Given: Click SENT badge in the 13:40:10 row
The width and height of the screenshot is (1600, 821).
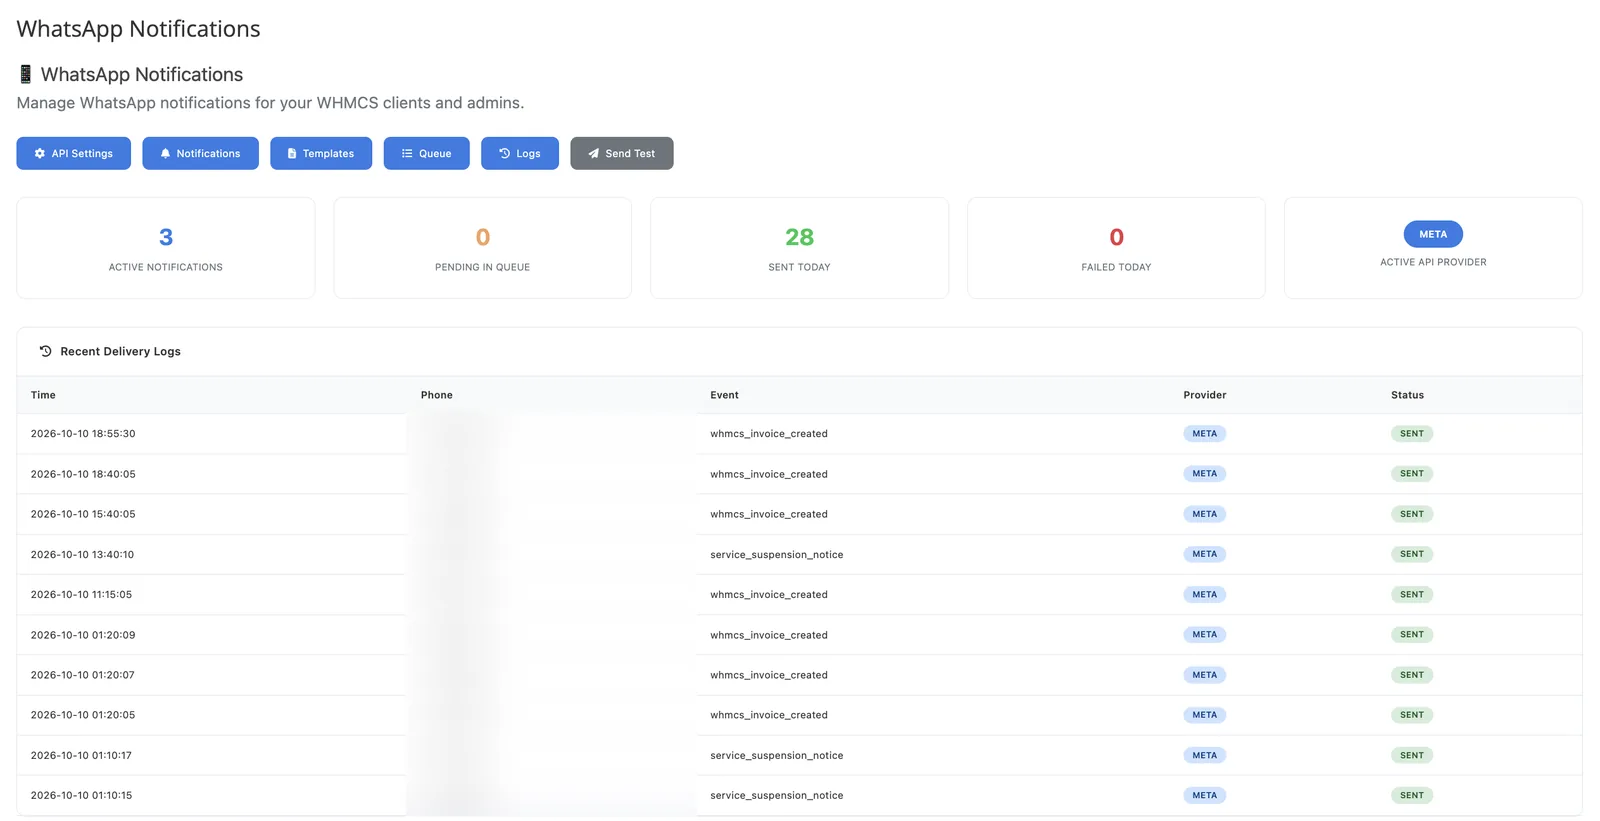Looking at the screenshot, I should (1412, 554).
